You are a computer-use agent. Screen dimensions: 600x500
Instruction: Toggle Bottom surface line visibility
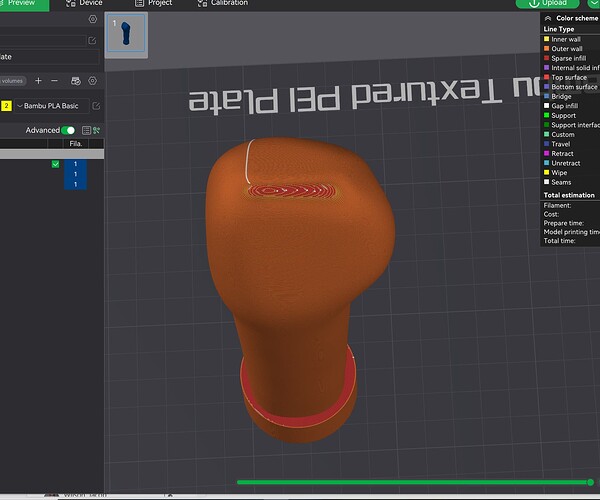coord(571,87)
